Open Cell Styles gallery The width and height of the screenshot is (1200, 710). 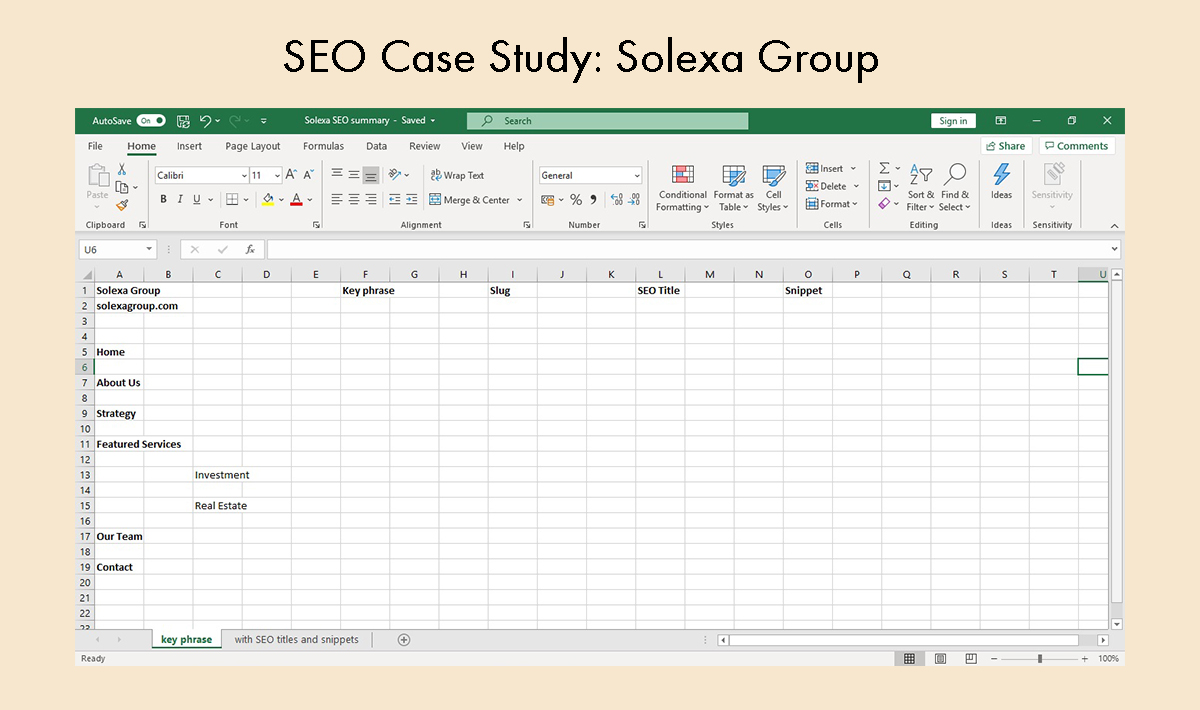coord(773,188)
